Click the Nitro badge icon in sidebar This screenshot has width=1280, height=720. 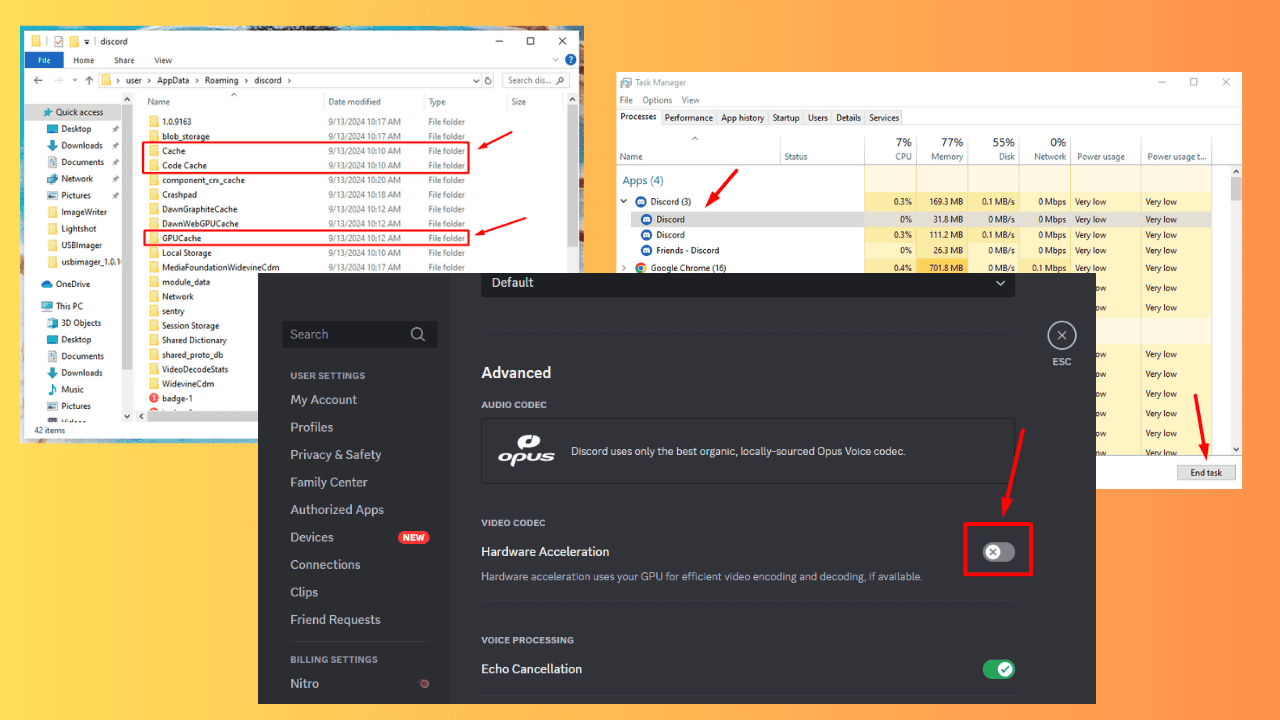pos(424,684)
